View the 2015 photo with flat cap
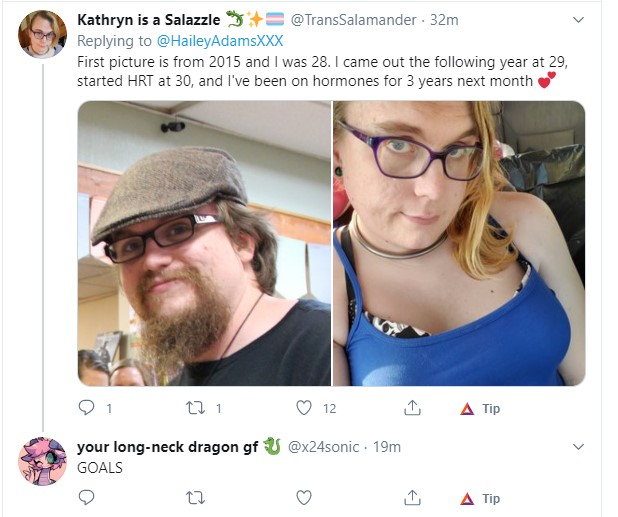This screenshot has width=618, height=517. [x=204, y=243]
